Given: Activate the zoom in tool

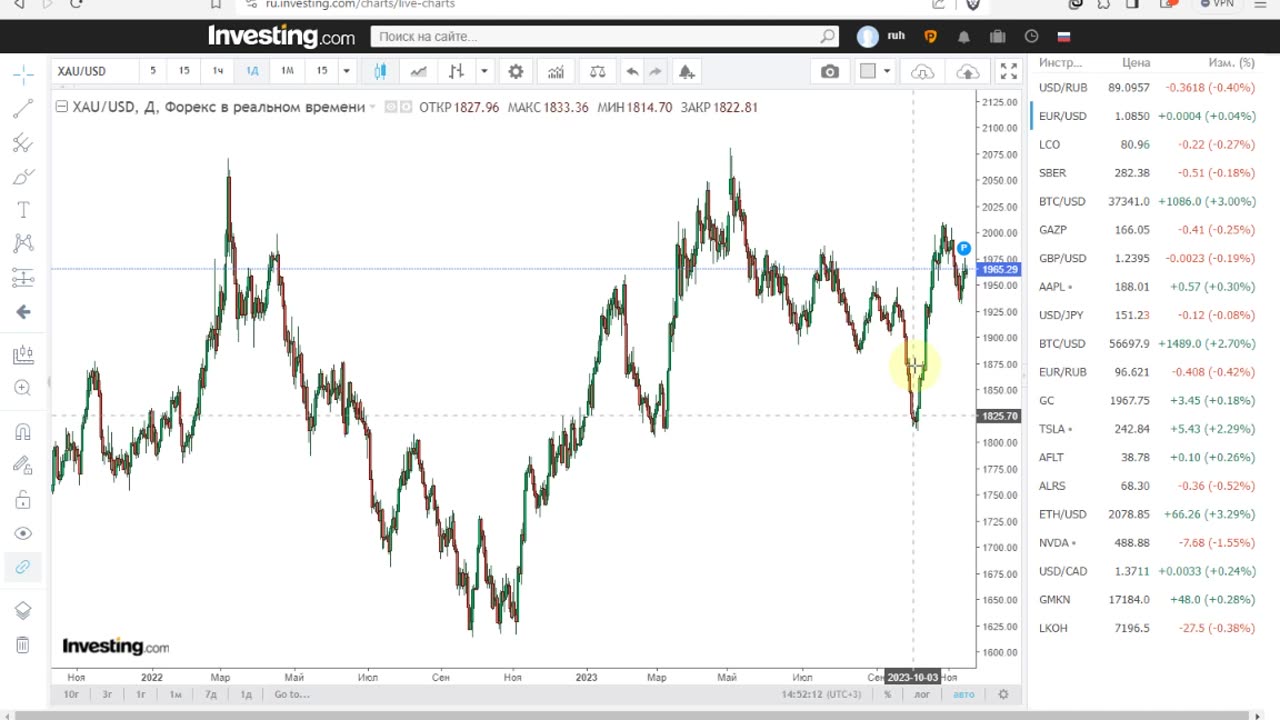Looking at the screenshot, I should pyautogui.click(x=23, y=388).
